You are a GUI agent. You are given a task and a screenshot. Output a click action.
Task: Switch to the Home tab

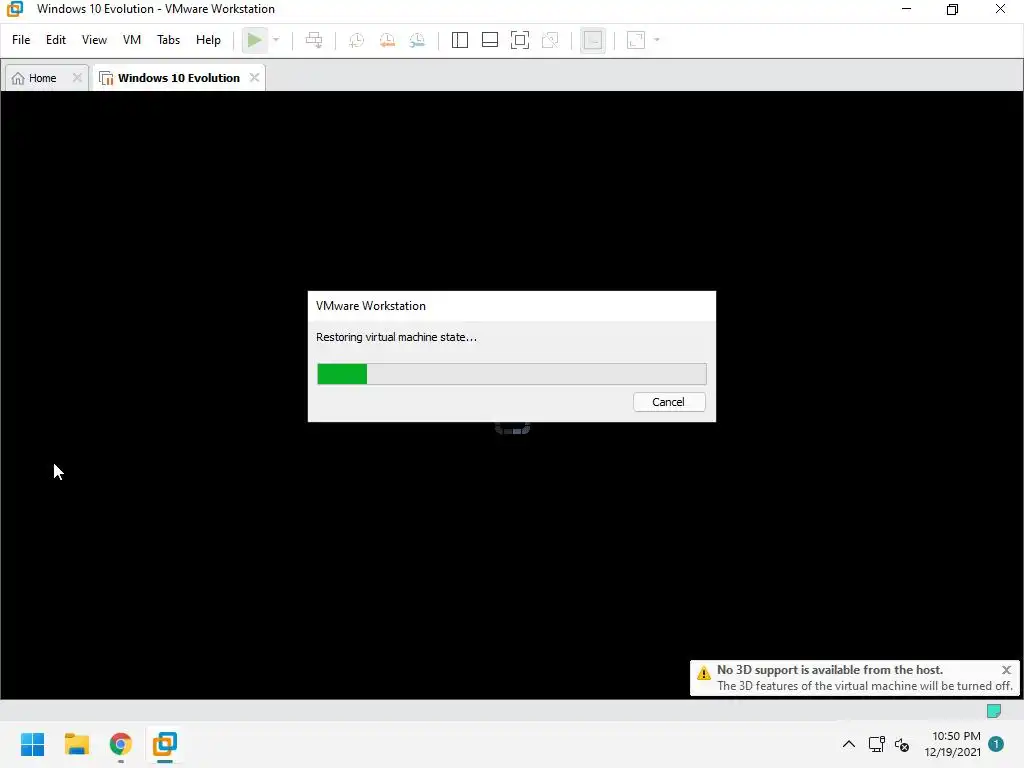[42, 78]
